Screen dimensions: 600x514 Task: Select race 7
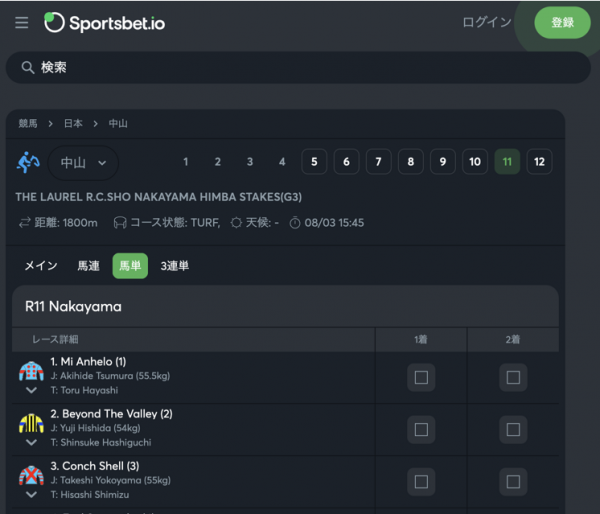(x=378, y=162)
